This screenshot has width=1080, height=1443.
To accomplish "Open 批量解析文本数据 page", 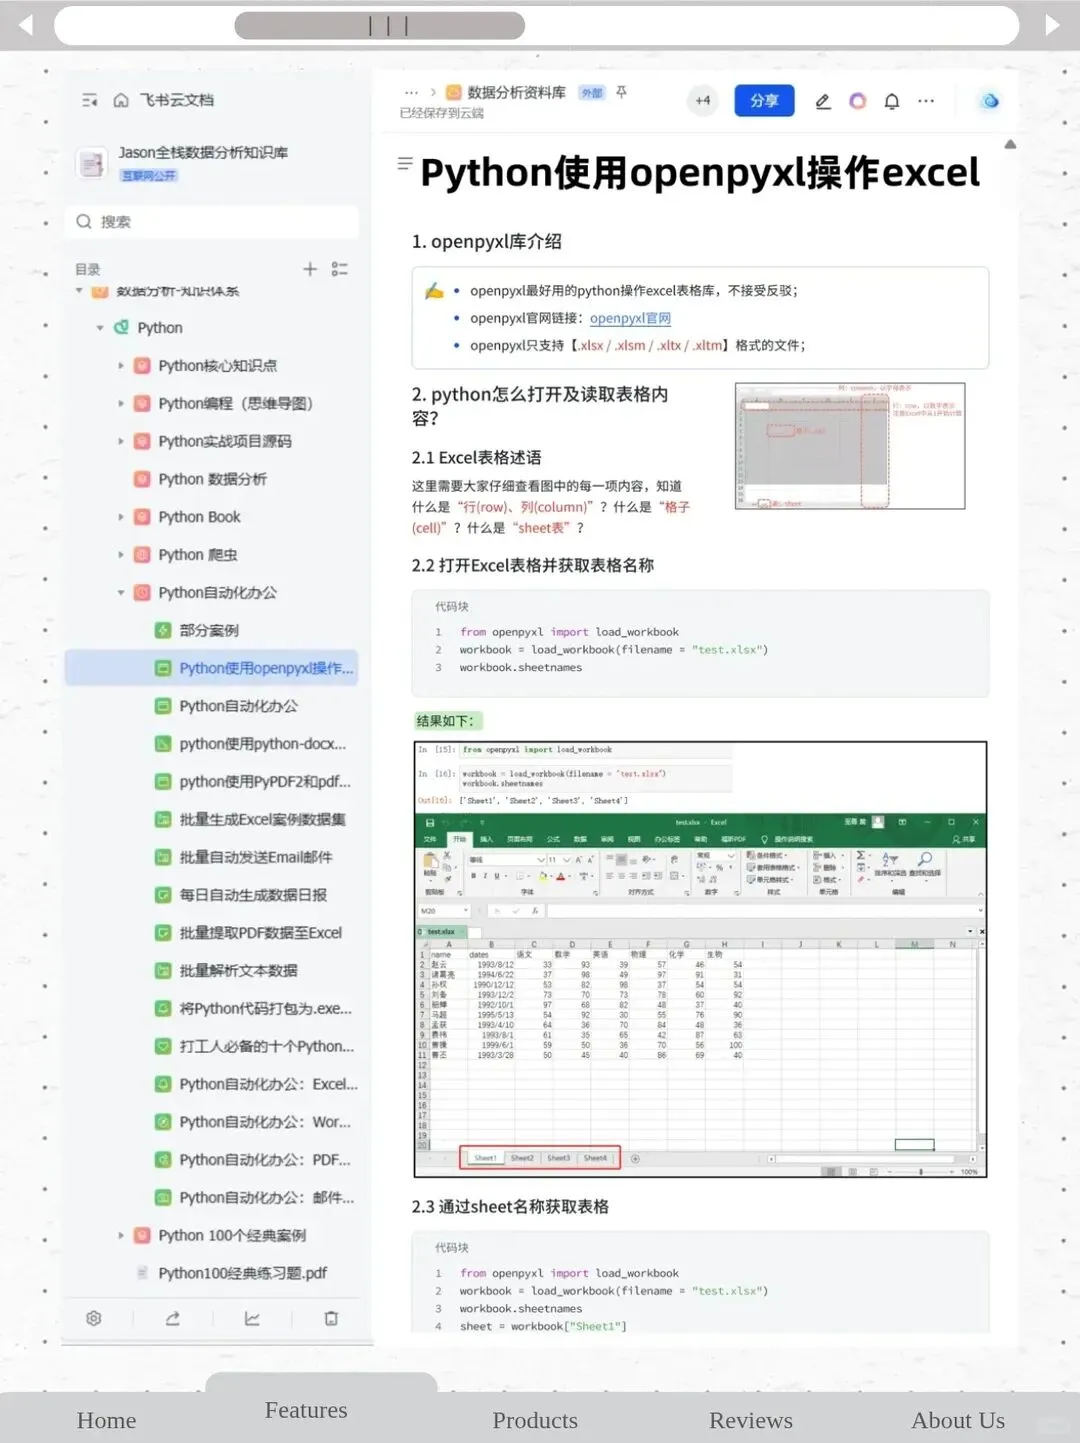I will pyautogui.click(x=238, y=971).
